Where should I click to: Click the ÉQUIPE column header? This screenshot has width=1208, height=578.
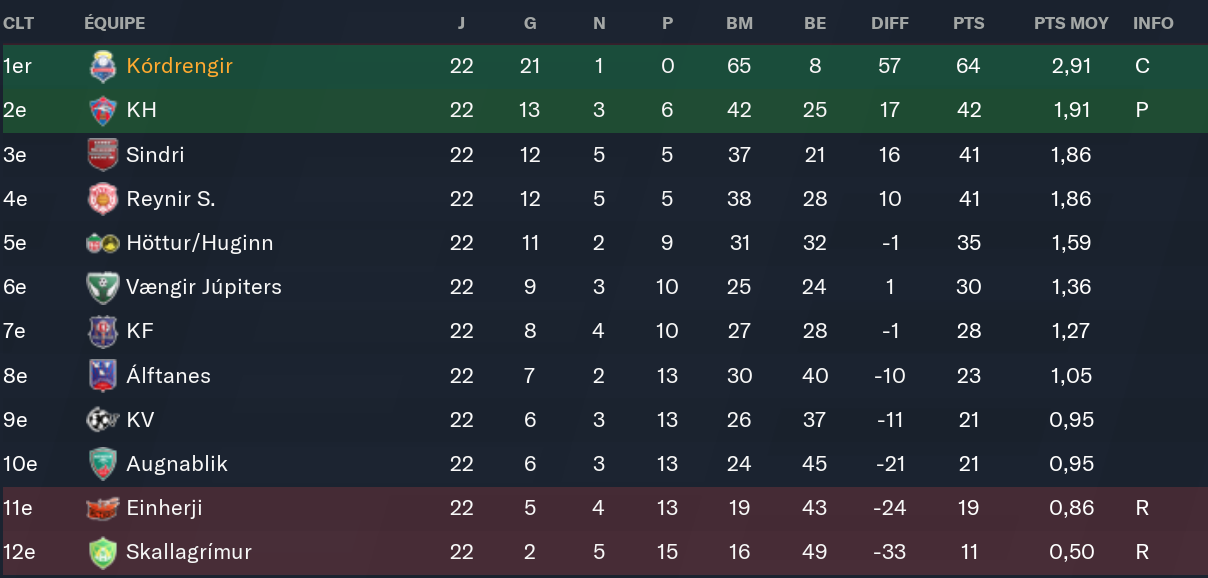114,23
